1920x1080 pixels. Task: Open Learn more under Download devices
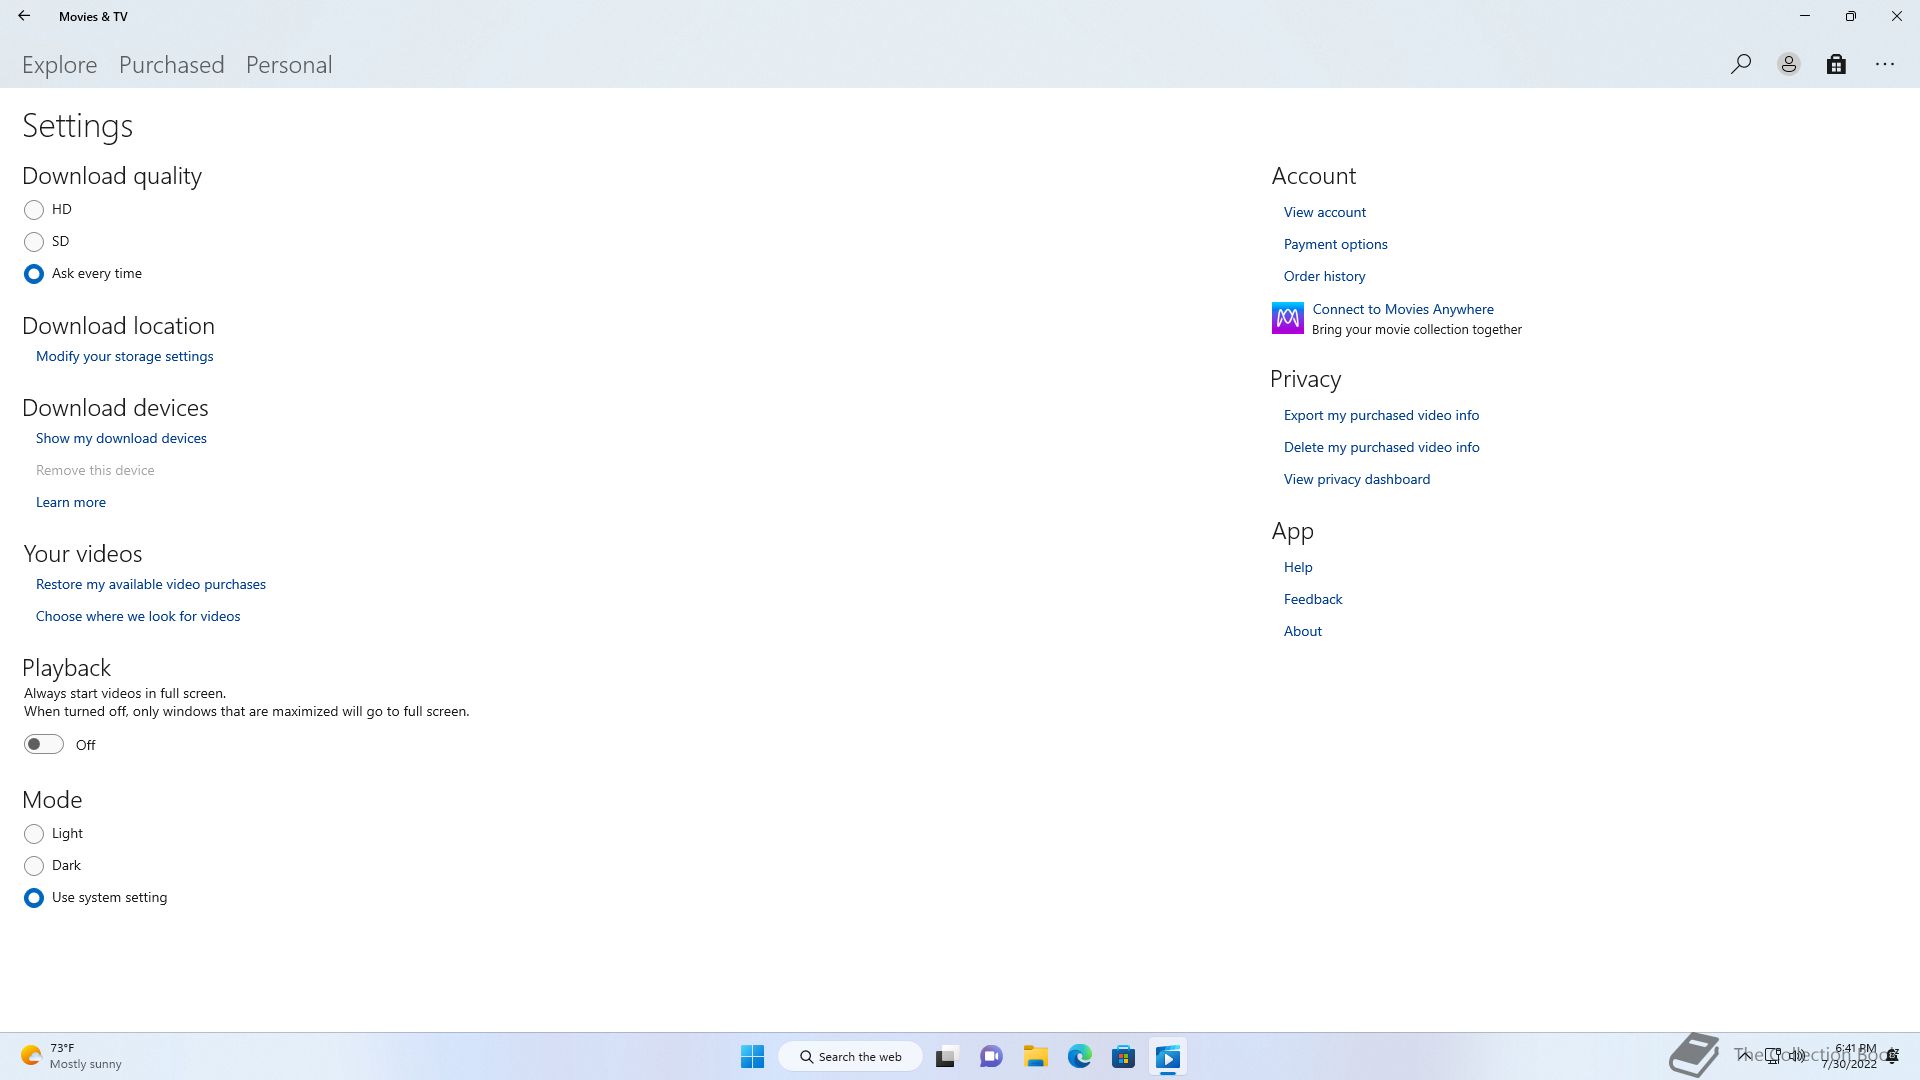point(71,502)
